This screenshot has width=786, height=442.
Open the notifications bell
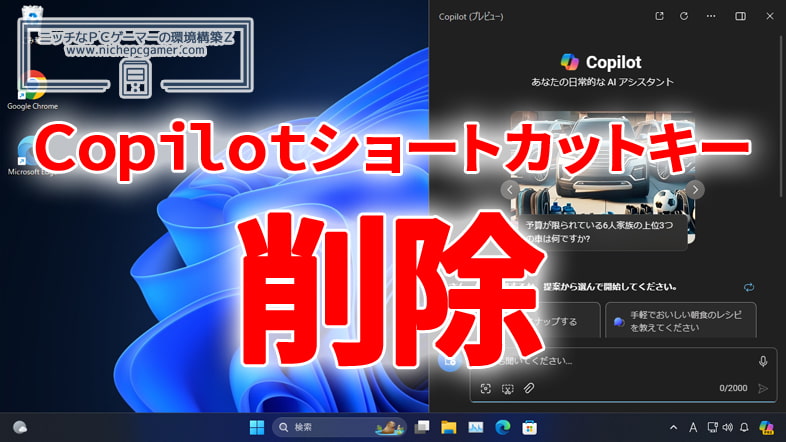click(x=744, y=427)
